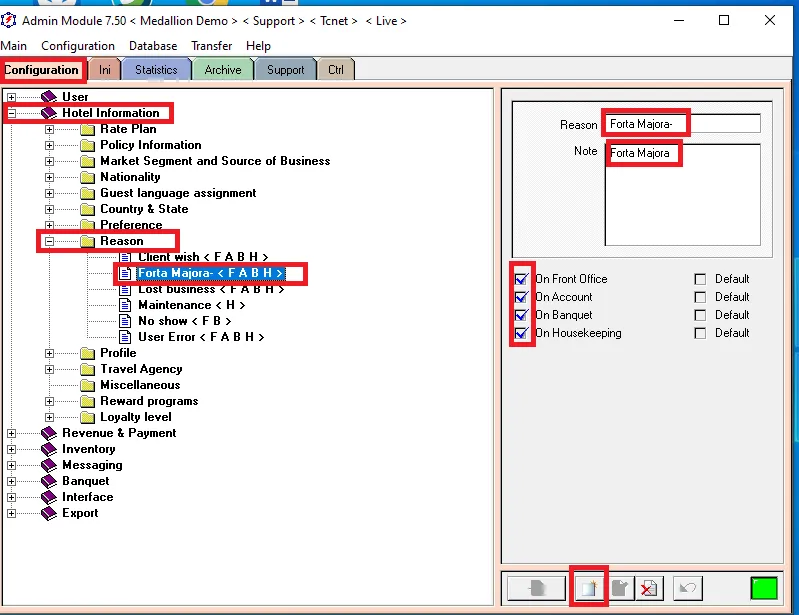Switch to the Ctrl tab

[336, 70]
